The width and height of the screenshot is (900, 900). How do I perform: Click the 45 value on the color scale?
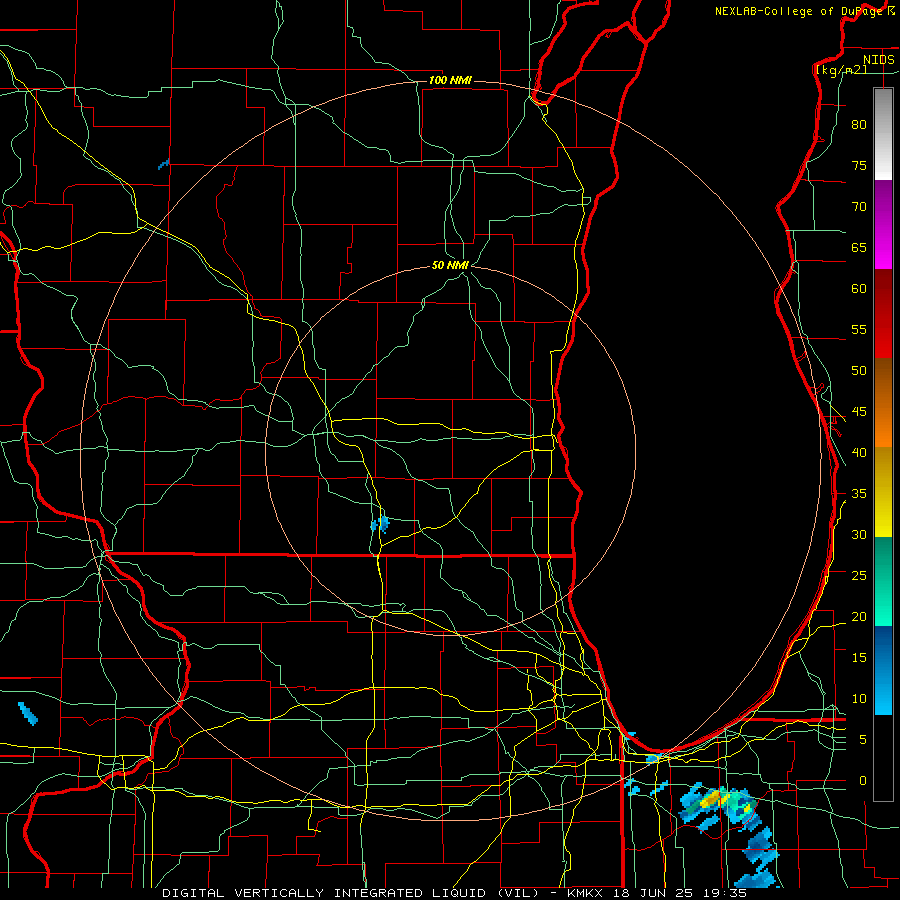coord(859,412)
